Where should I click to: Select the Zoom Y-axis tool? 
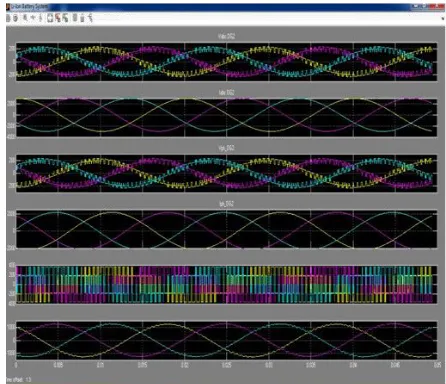[40, 18]
